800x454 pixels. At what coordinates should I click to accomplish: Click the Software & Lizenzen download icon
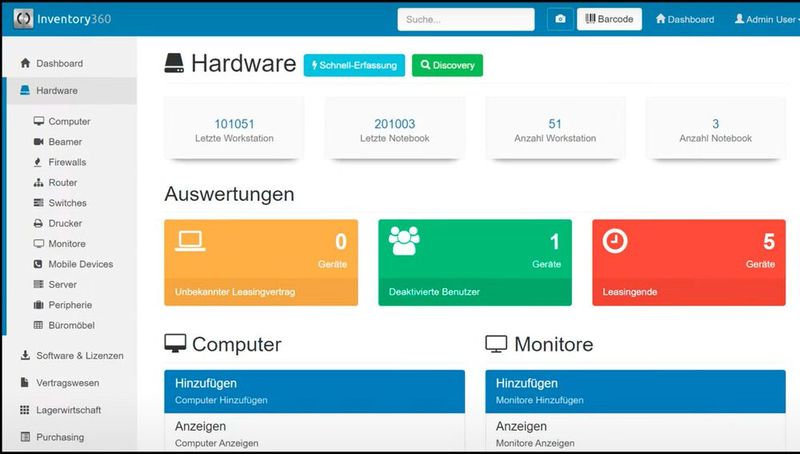click(x=25, y=355)
